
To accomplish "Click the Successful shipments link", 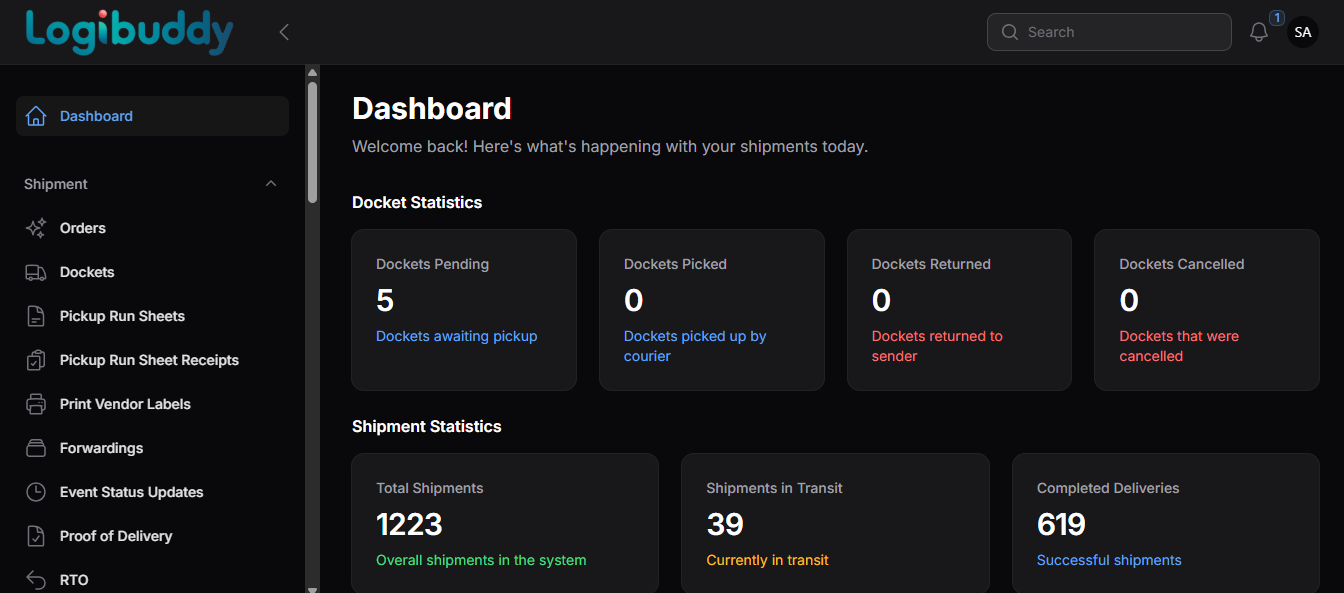I will coord(1109,560).
